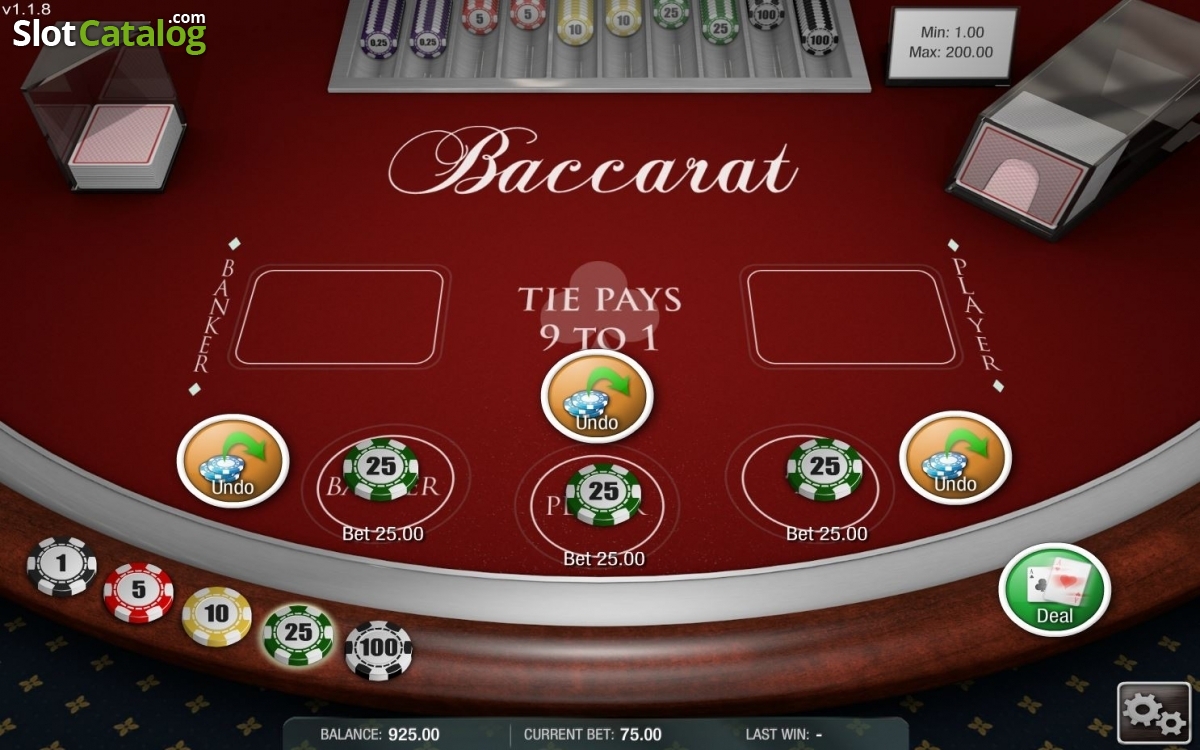Choose the green 25 chip
The height and width of the screenshot is (750, 1200).
(x=298, y=634)
